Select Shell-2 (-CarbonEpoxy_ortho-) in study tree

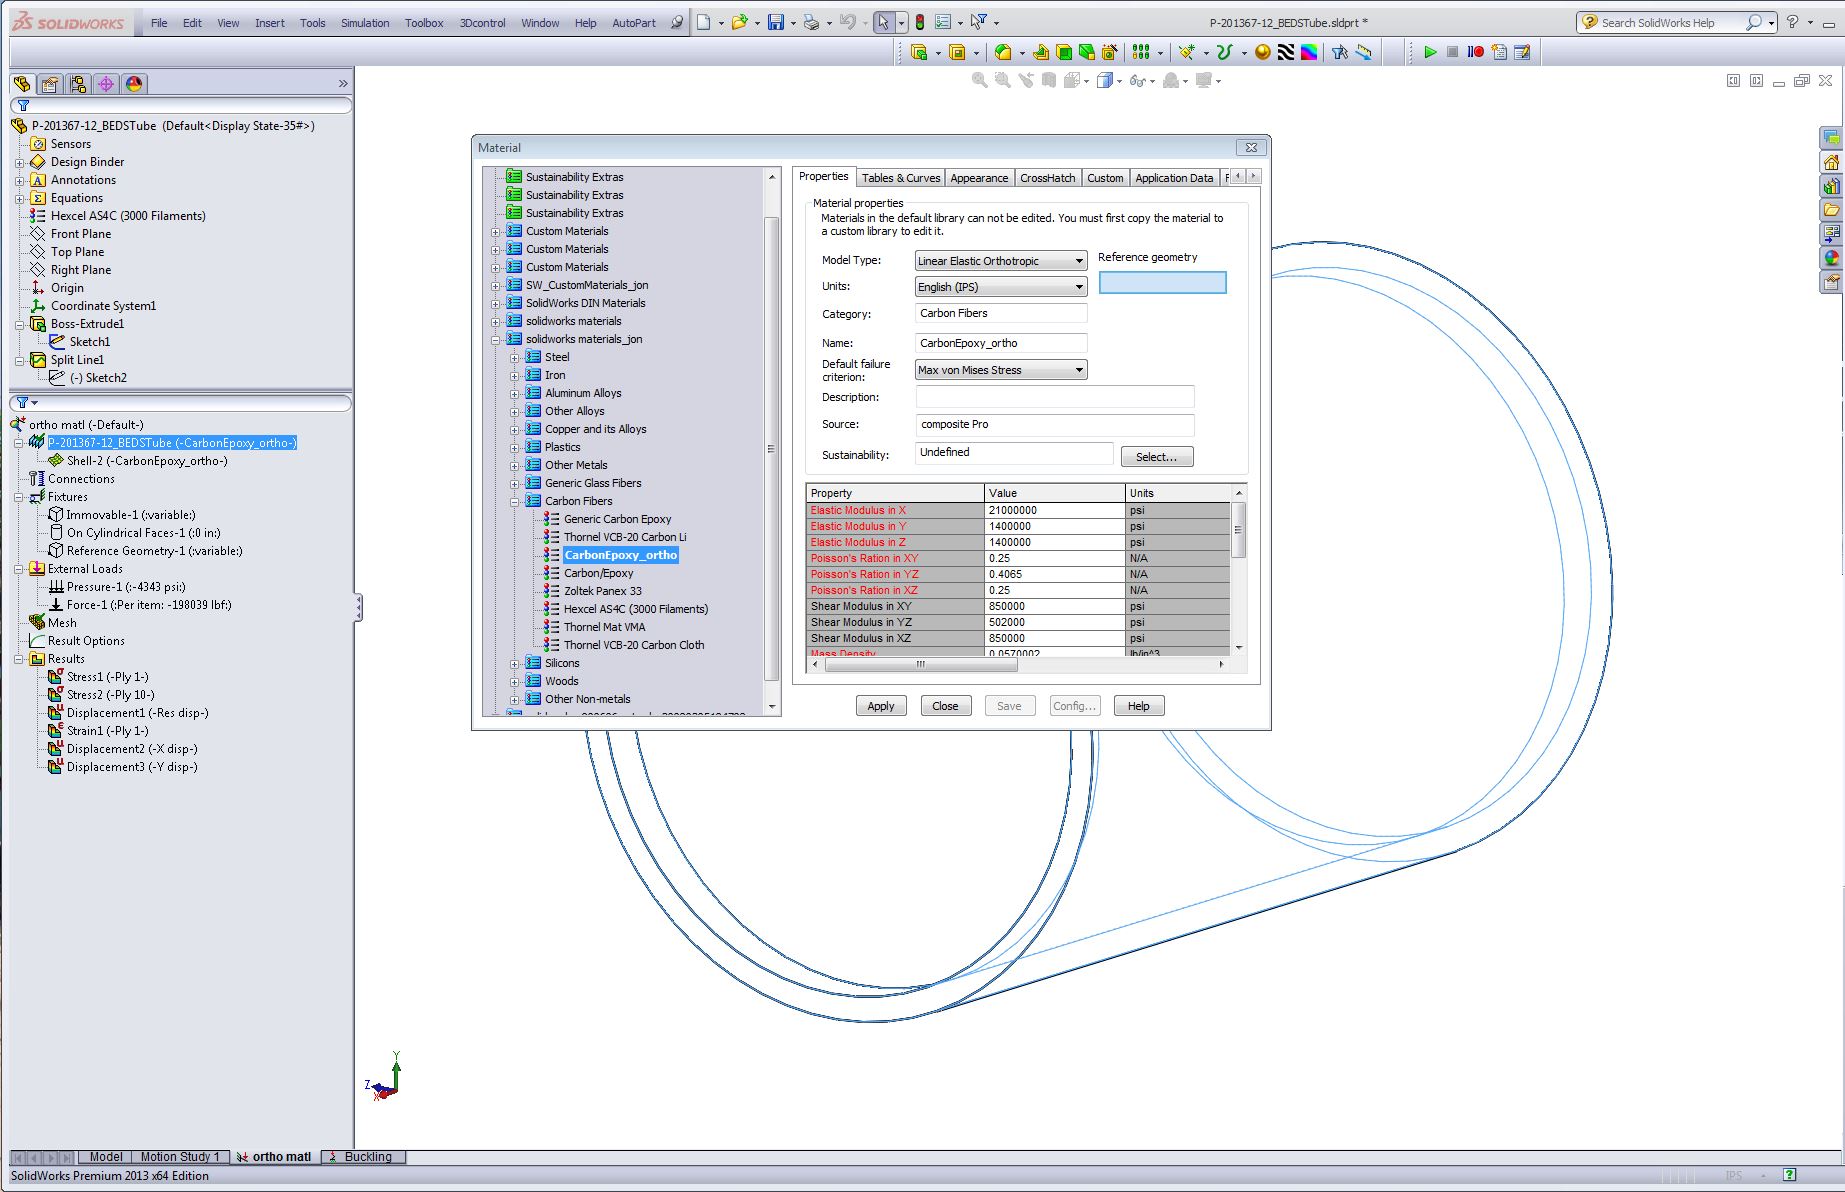coord(147,461)
